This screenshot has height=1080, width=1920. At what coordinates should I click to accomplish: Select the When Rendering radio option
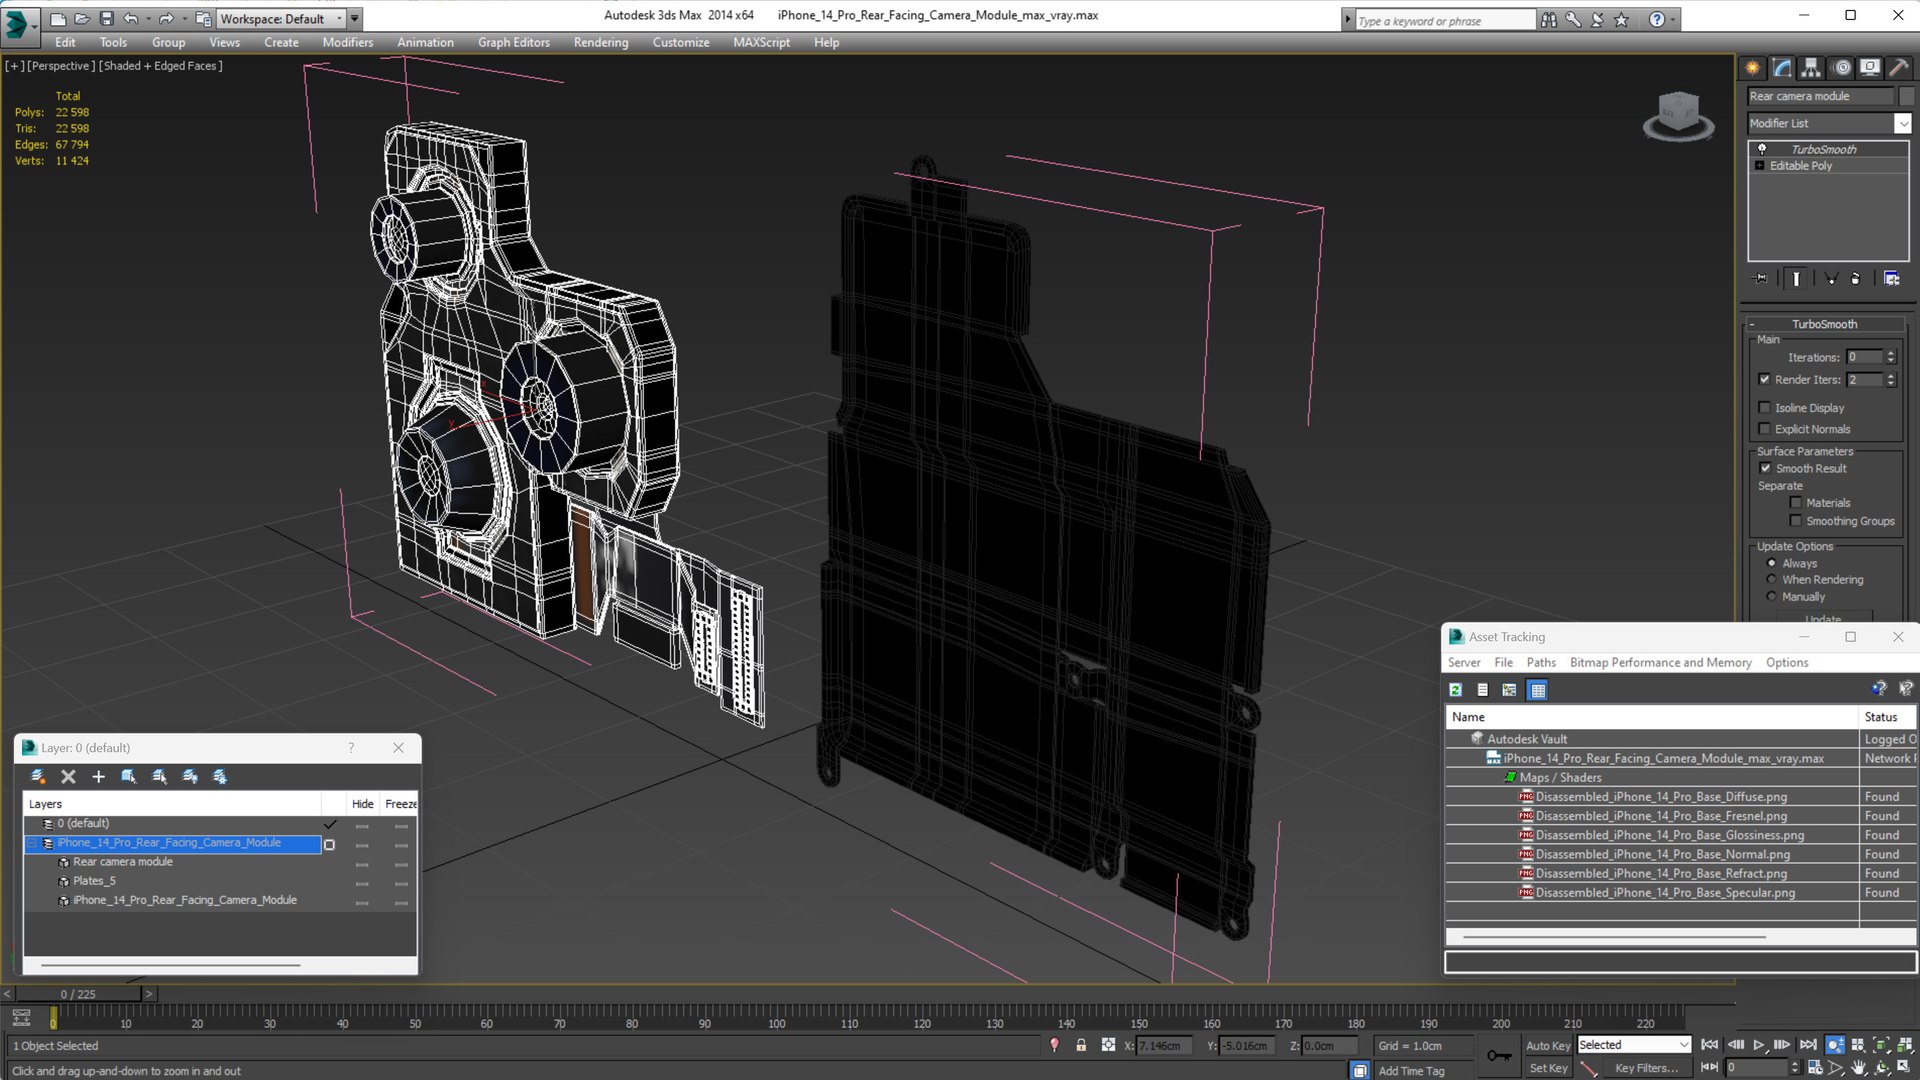[1772, 580]
